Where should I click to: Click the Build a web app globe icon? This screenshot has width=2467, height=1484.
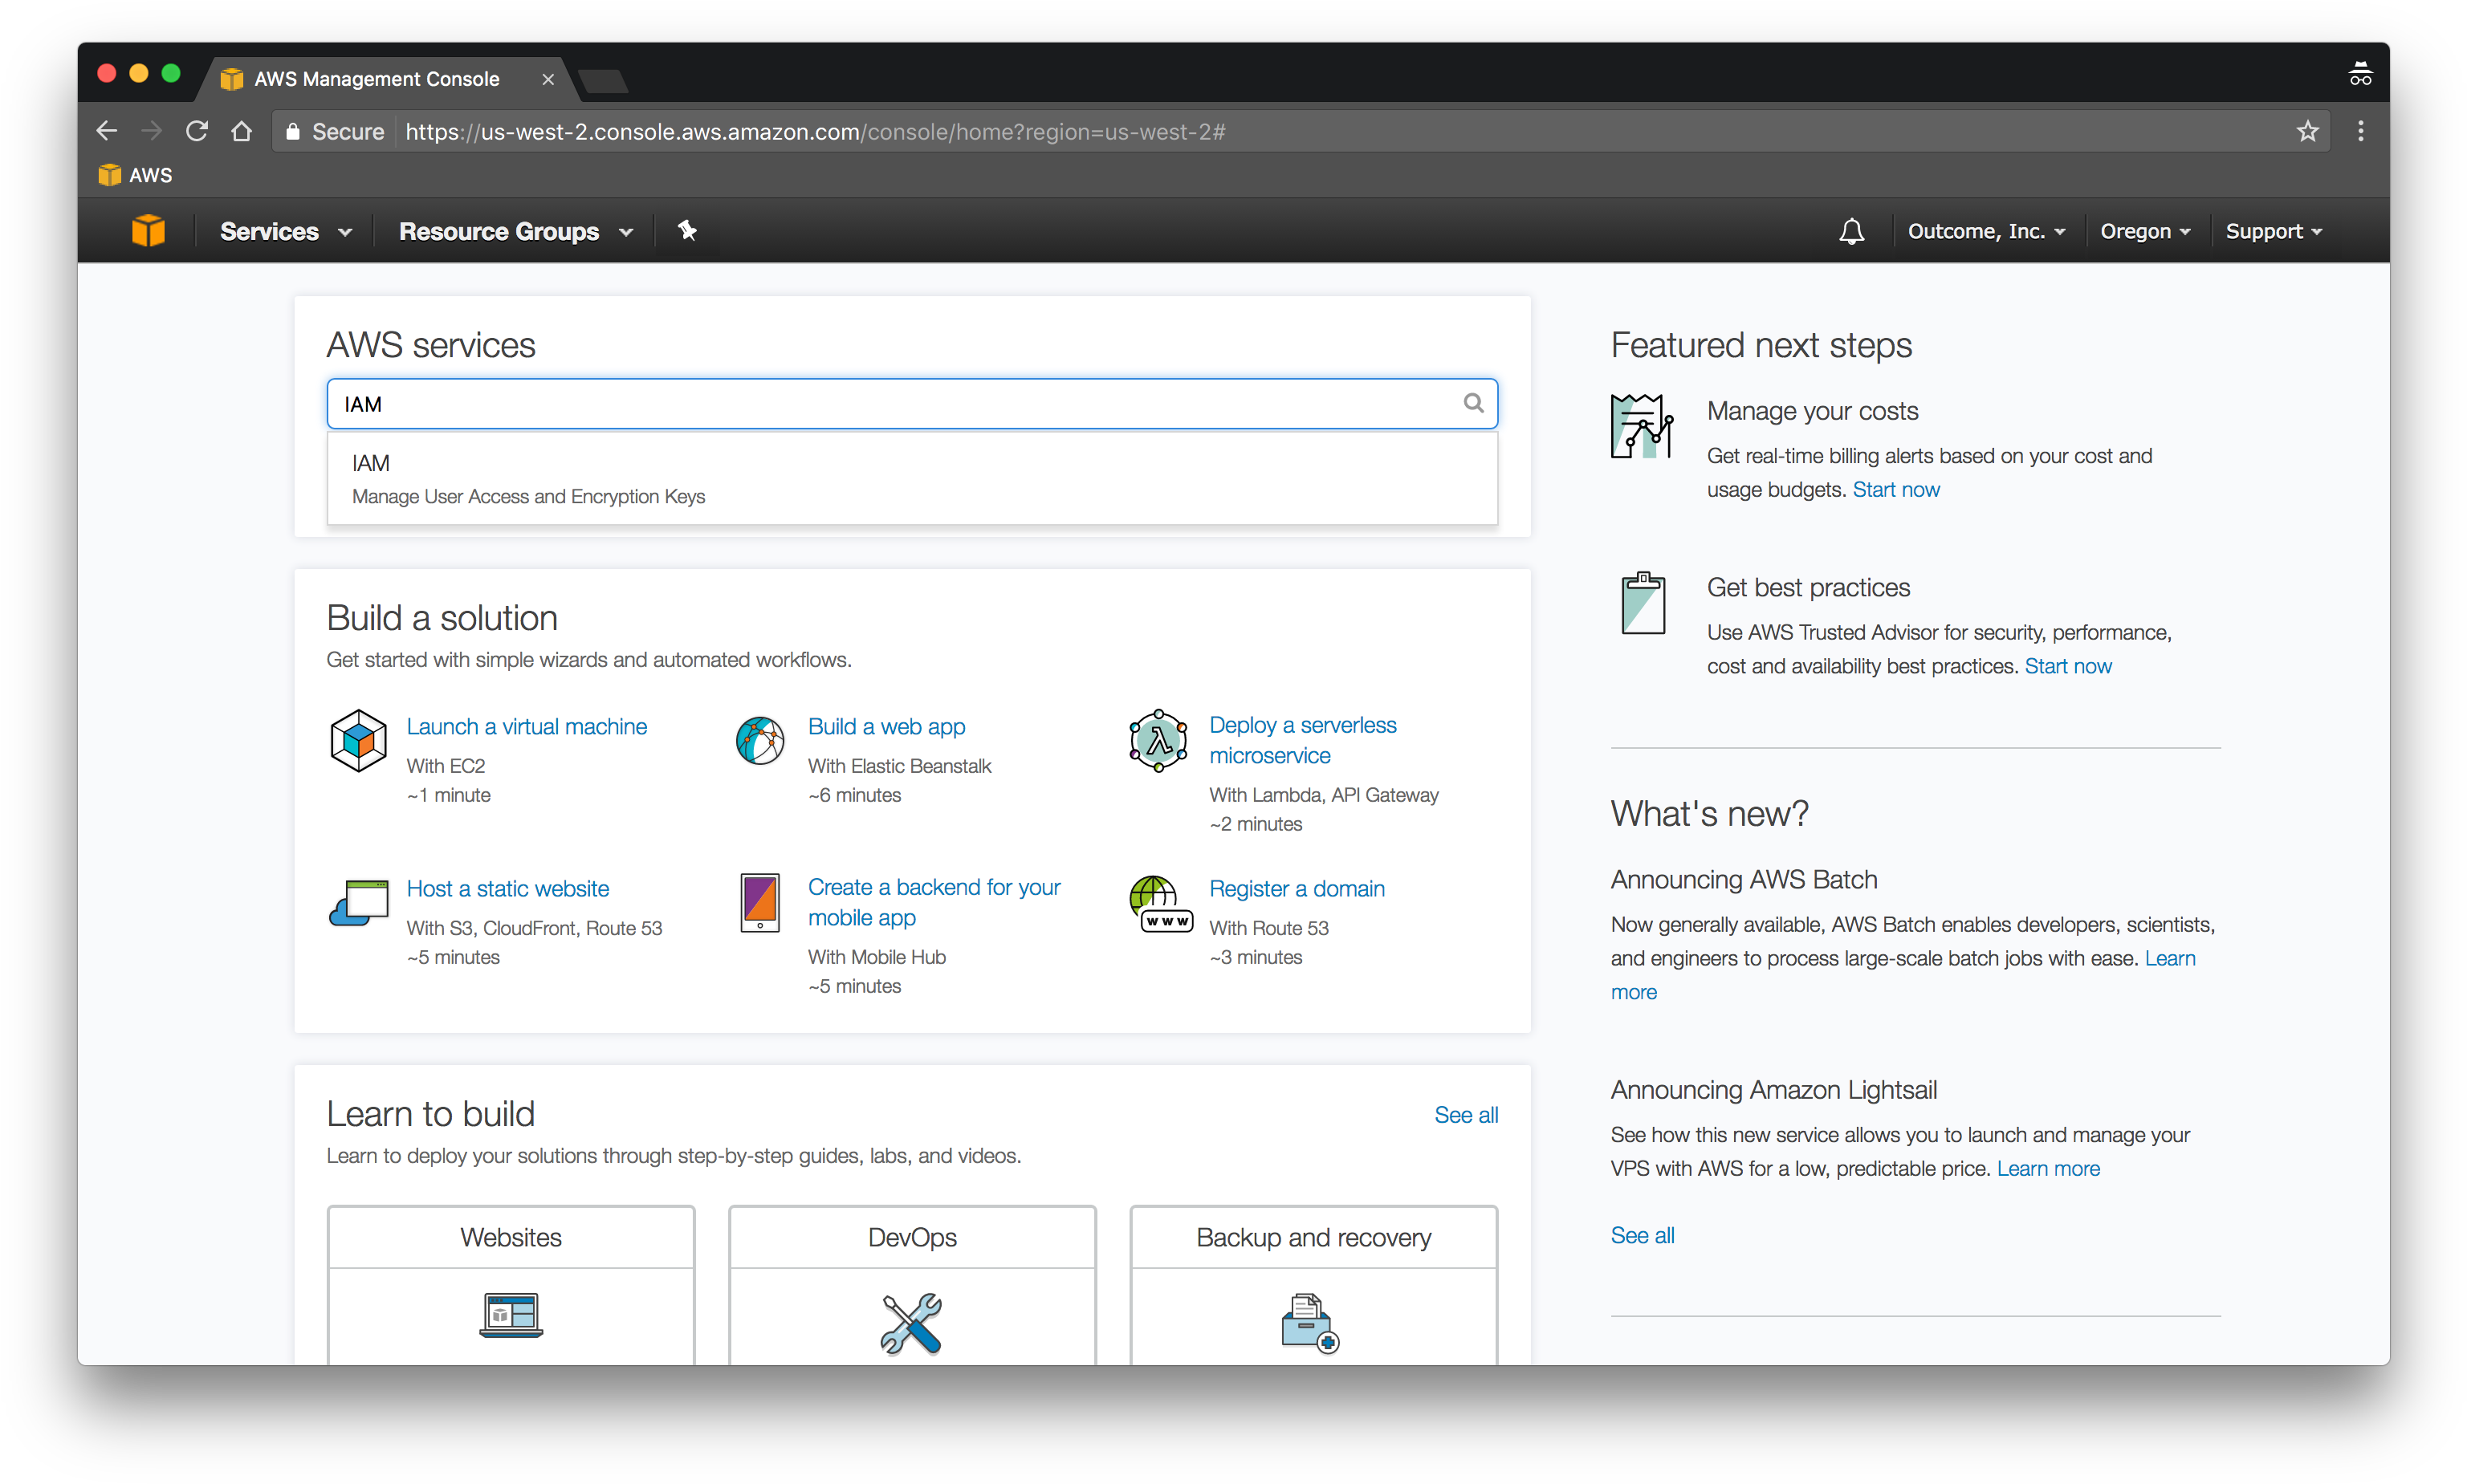pos(760,741)
